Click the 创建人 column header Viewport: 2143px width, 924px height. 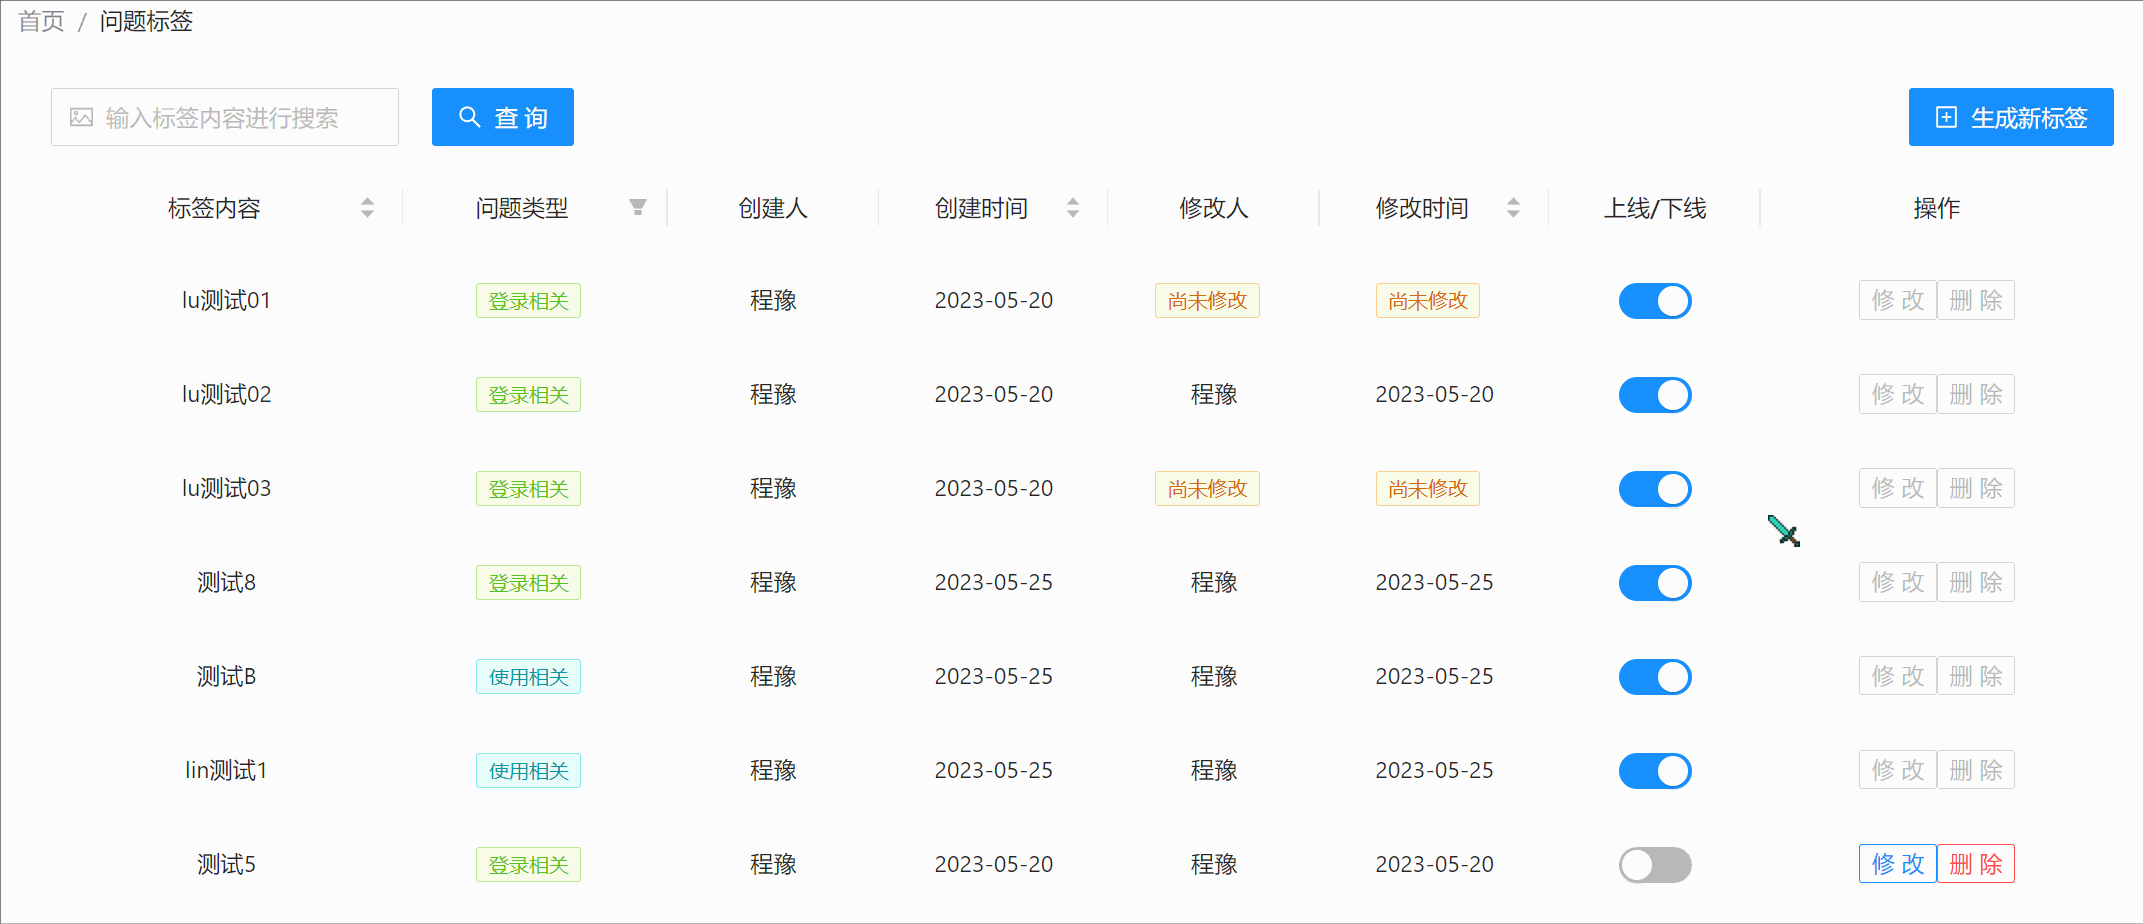coord(773,208)
